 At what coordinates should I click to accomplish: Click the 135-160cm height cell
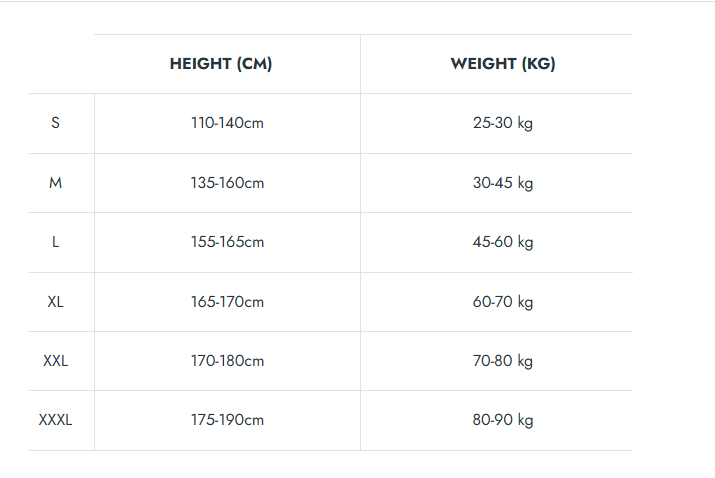coord(227,183)
